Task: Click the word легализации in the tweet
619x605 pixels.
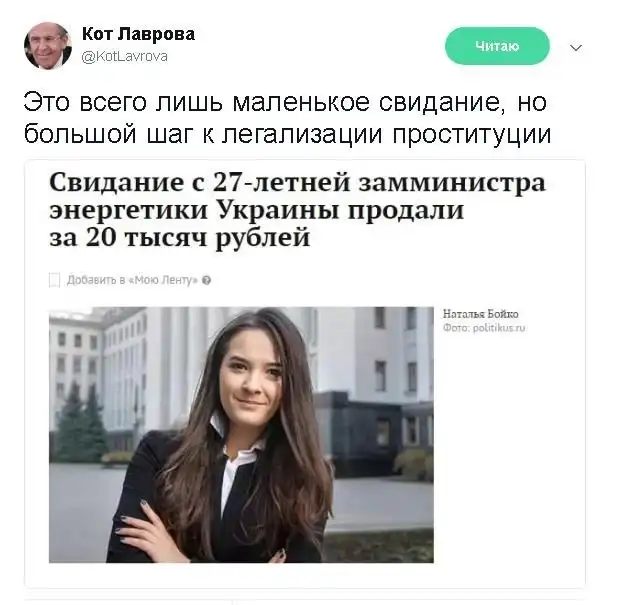Action: point(302,135)
